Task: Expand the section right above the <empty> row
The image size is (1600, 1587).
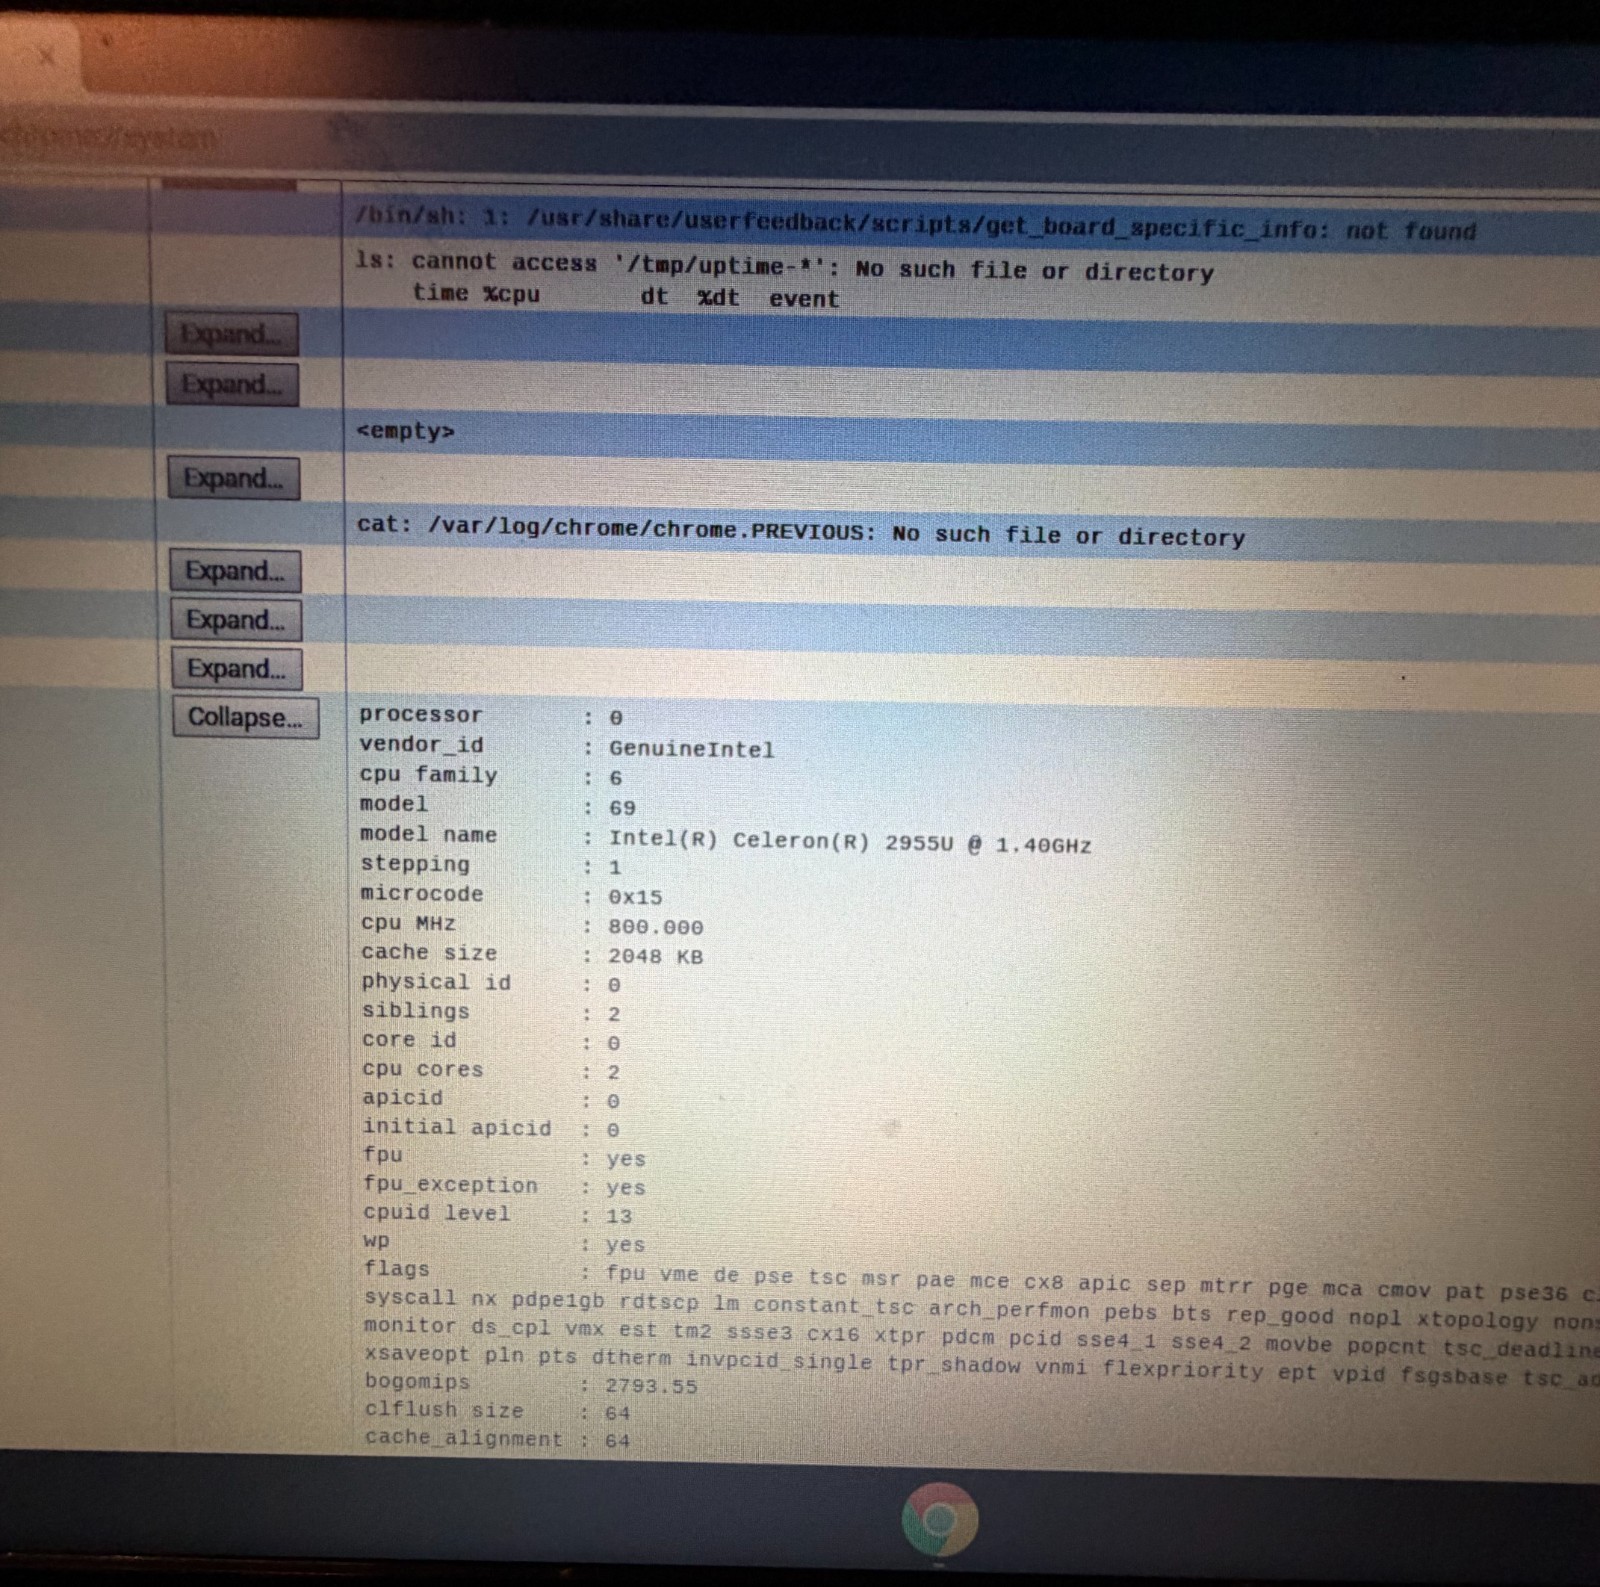Action: pos(232,385)
